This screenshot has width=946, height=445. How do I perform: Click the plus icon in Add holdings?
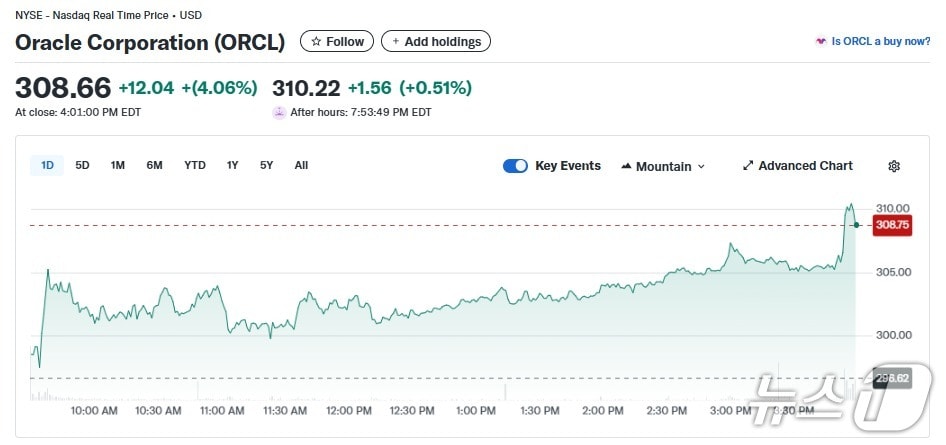tap(395, 42)
